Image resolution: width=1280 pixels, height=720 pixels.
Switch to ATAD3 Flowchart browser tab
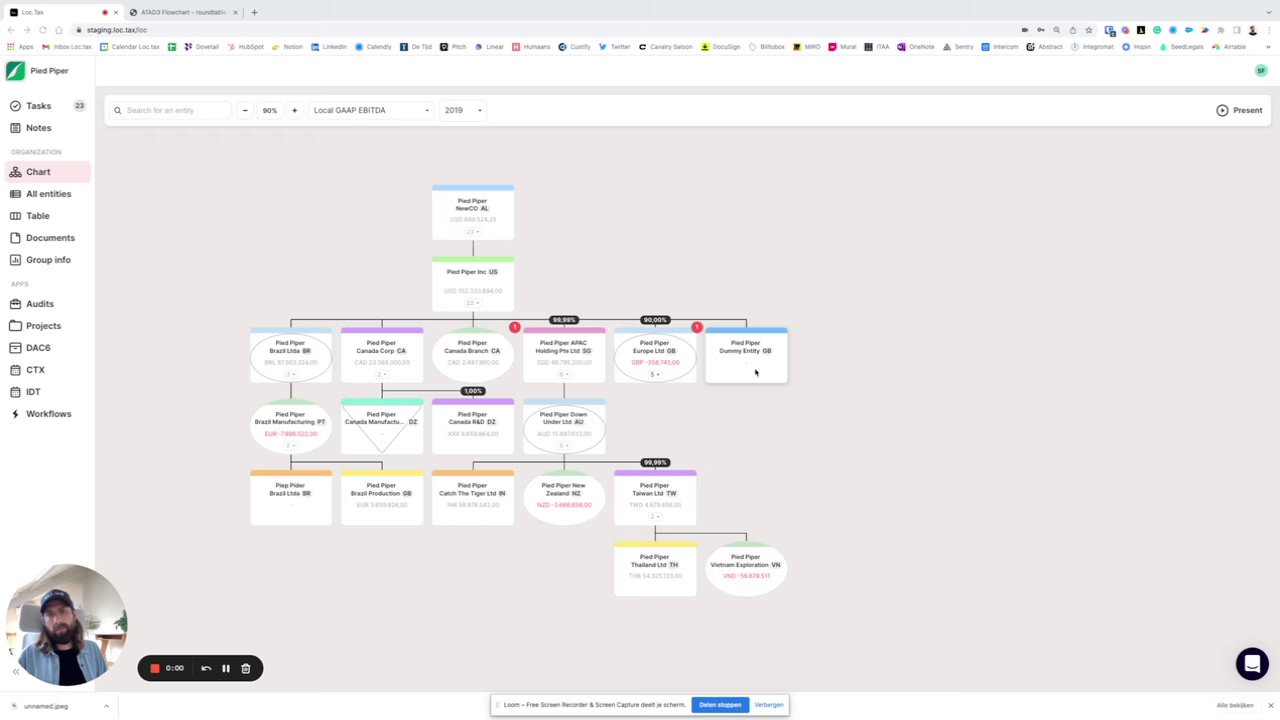click(x=183, y=12)
